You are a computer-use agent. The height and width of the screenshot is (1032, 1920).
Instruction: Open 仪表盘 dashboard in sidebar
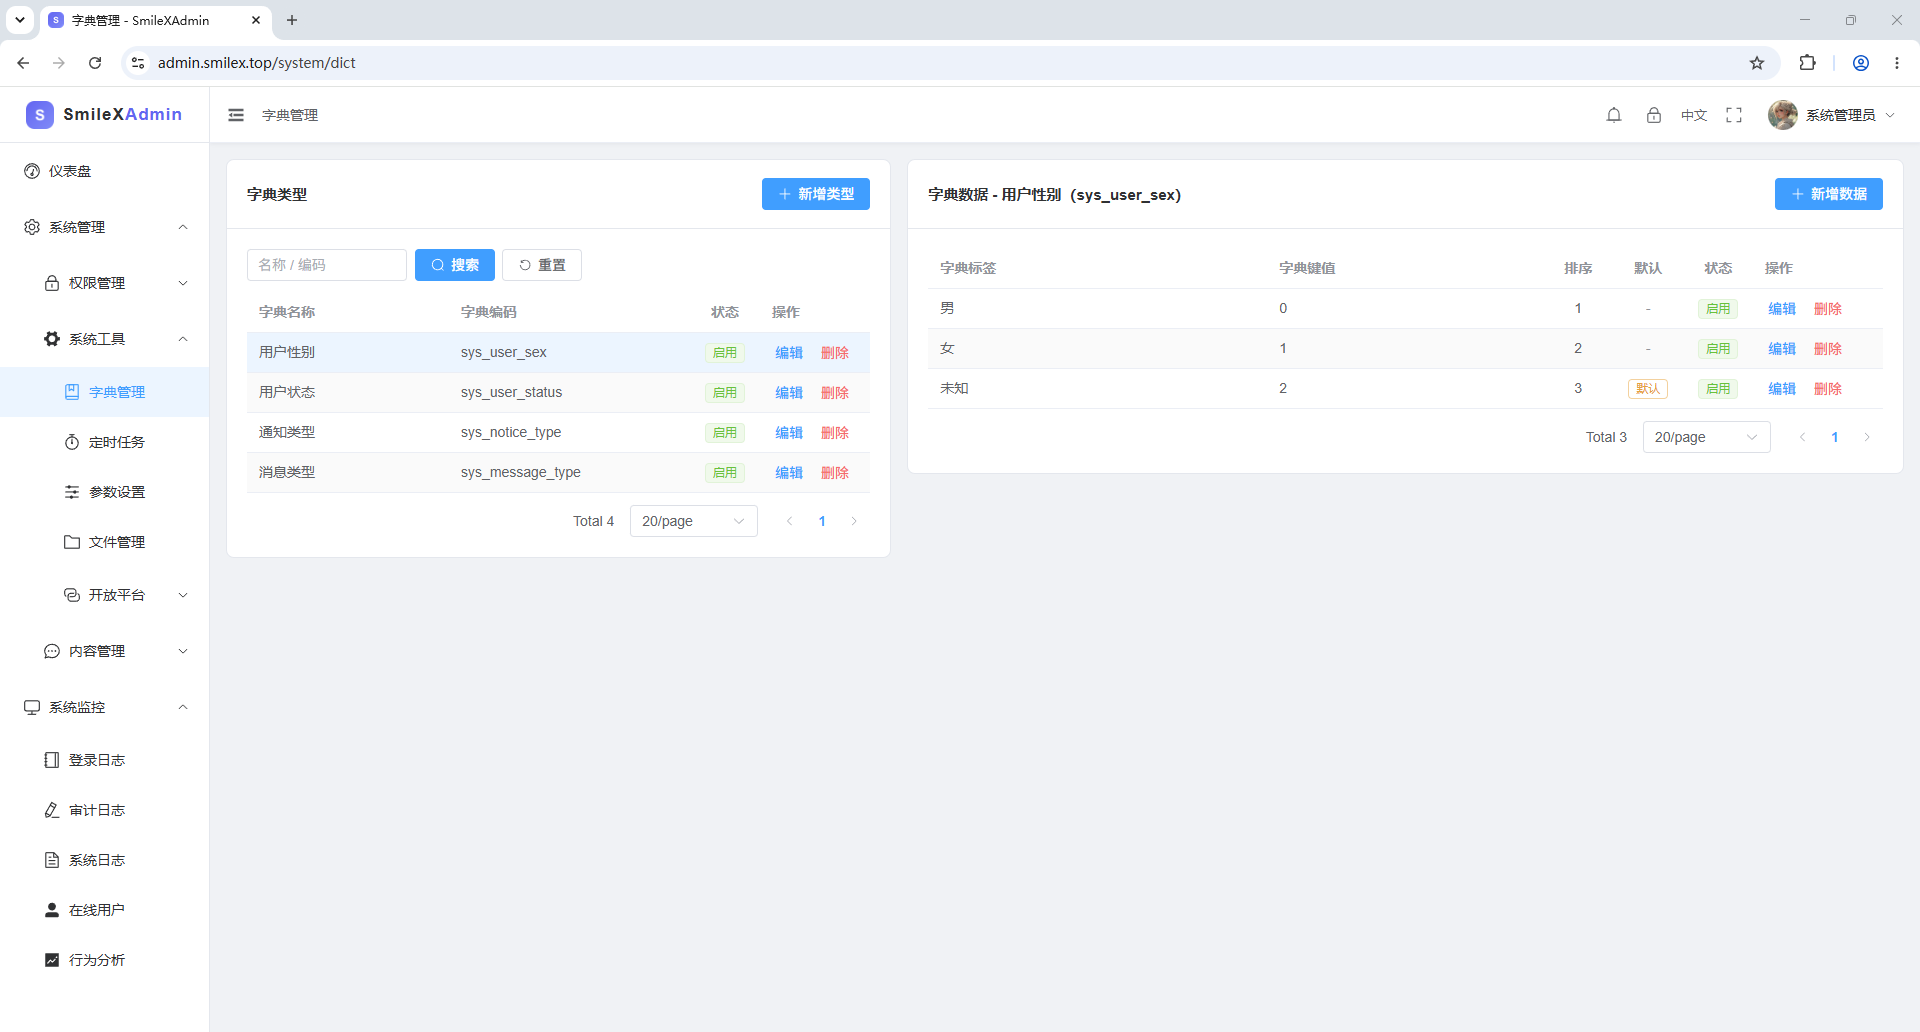click(104, 171)
